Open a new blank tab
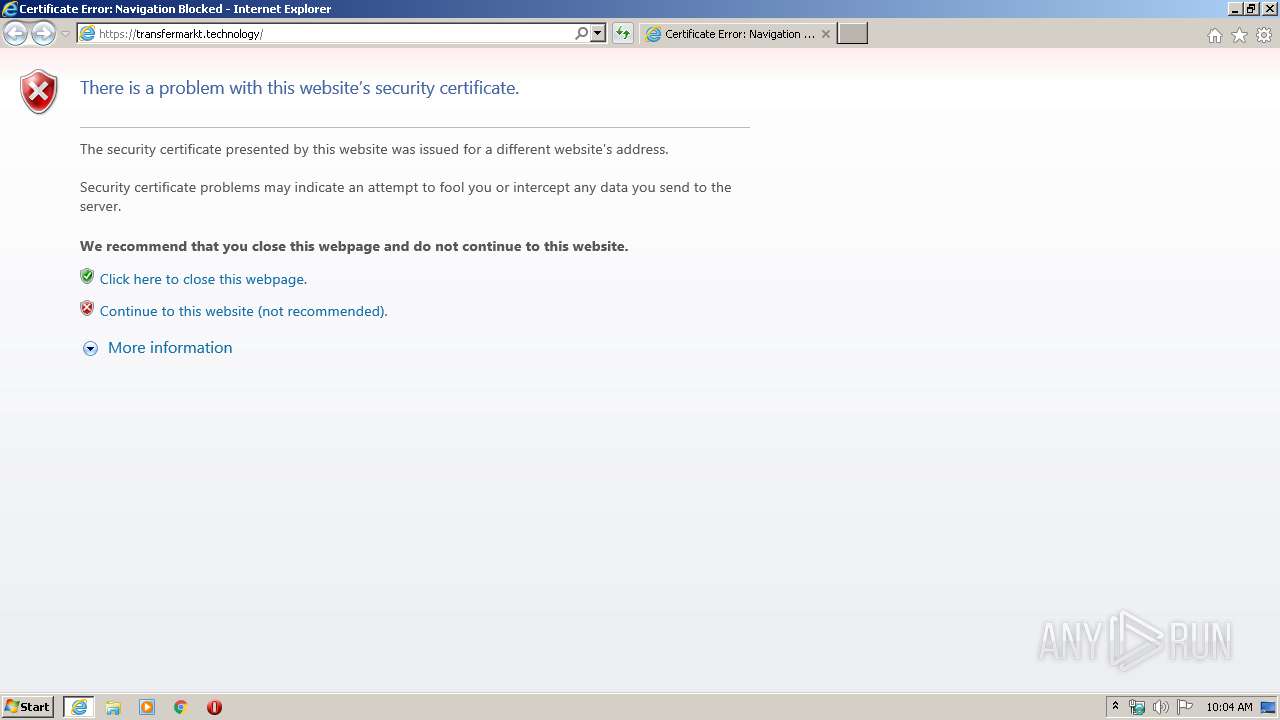This screenshot has height=720, width=1280. [x=852, y=34]
